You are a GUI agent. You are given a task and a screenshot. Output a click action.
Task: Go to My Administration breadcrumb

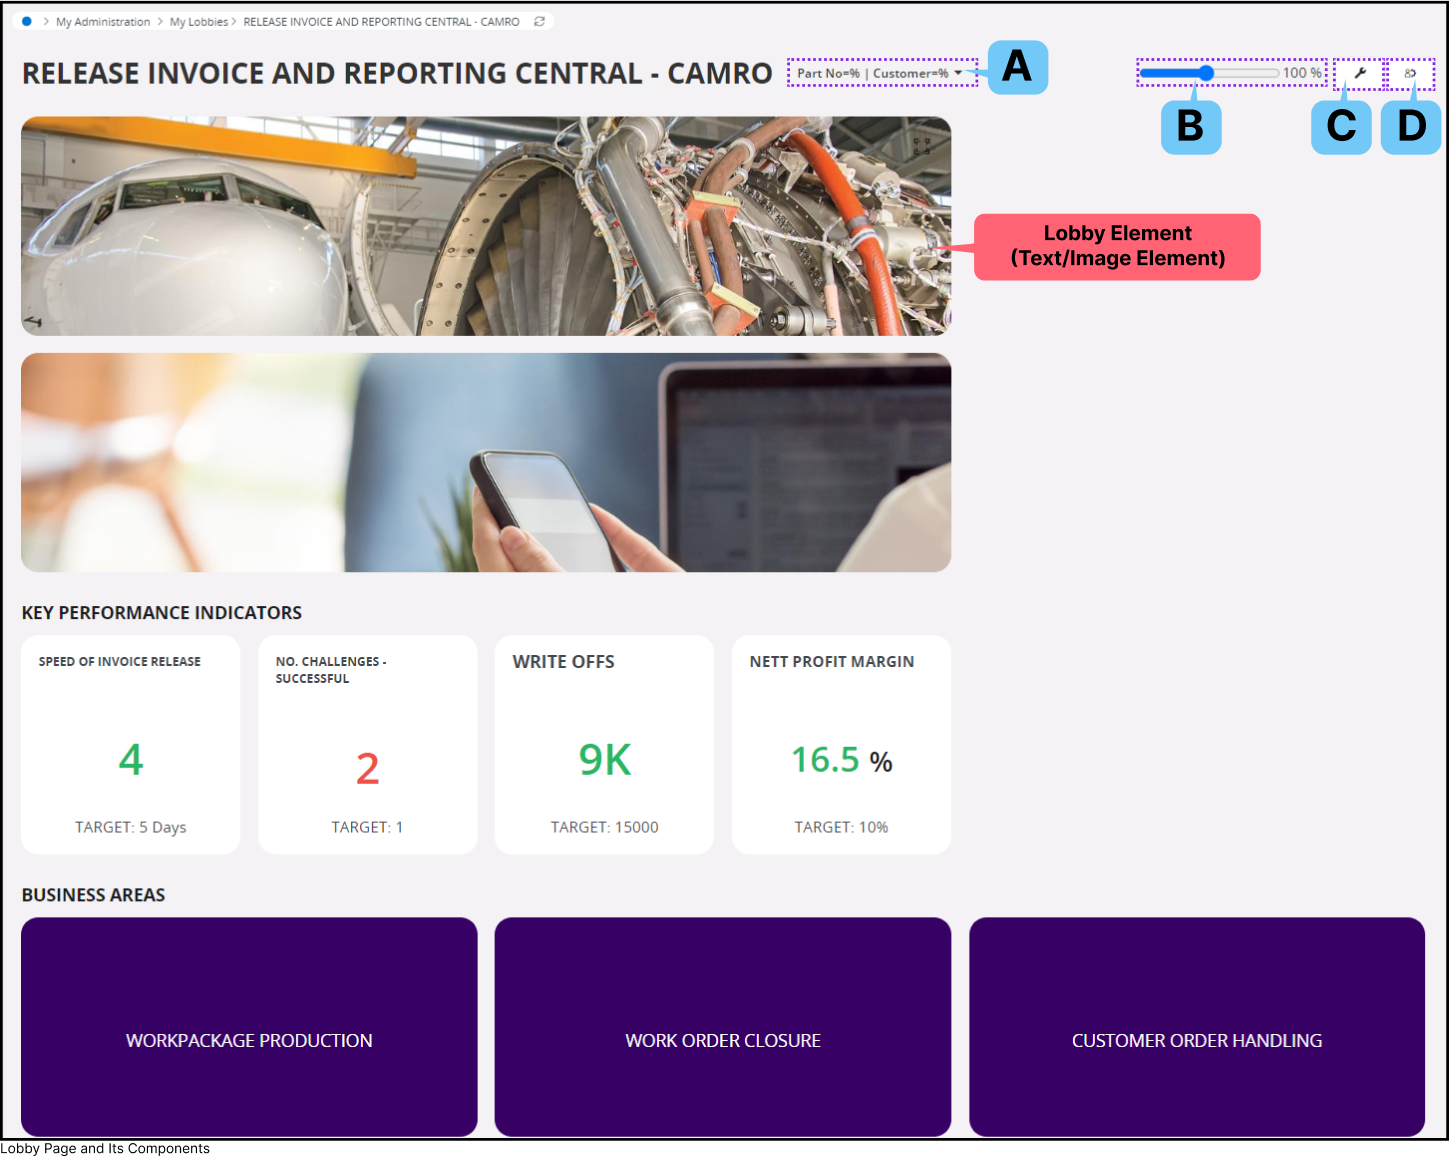(x=103, y=22)
